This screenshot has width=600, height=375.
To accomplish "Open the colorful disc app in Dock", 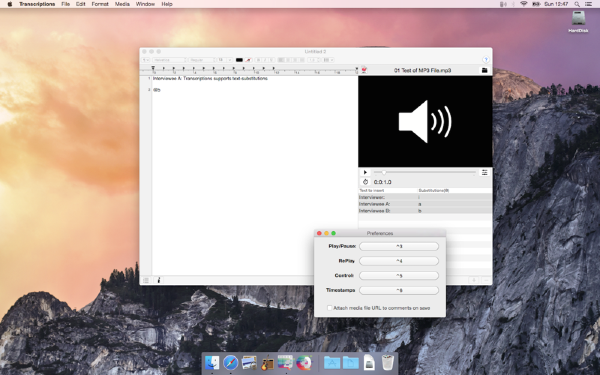I will coord(304,363).
